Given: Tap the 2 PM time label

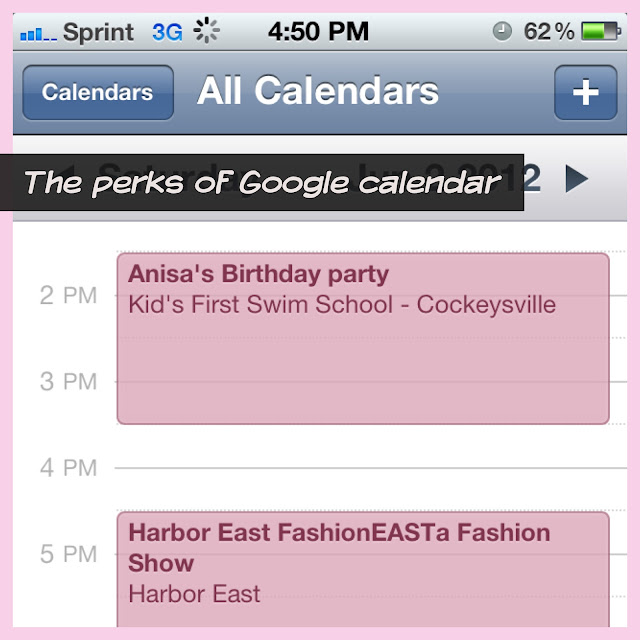Looking at the screenshot, I should tap(68, 296).
